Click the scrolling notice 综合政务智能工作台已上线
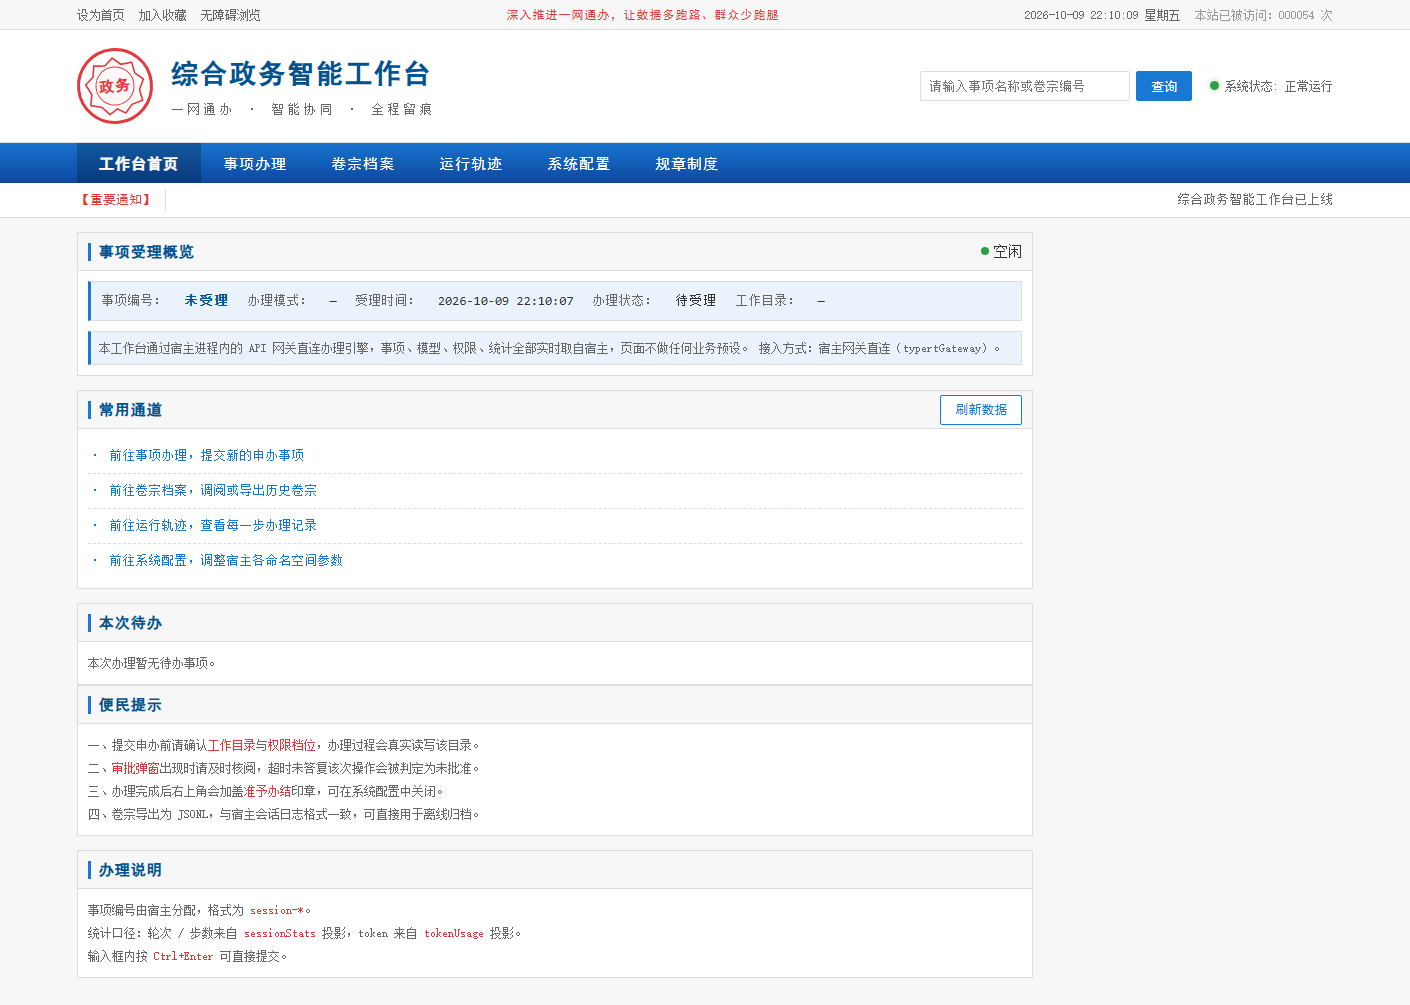 tap(1255, 200)
